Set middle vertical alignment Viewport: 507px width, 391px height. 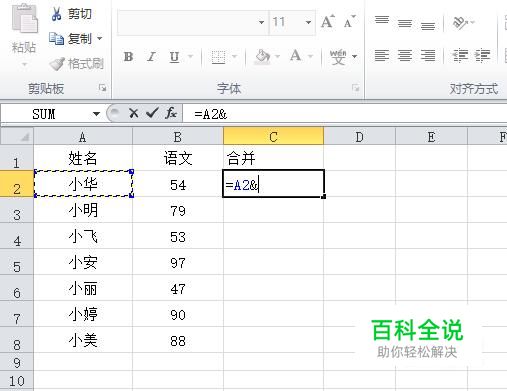coord(405,23)
